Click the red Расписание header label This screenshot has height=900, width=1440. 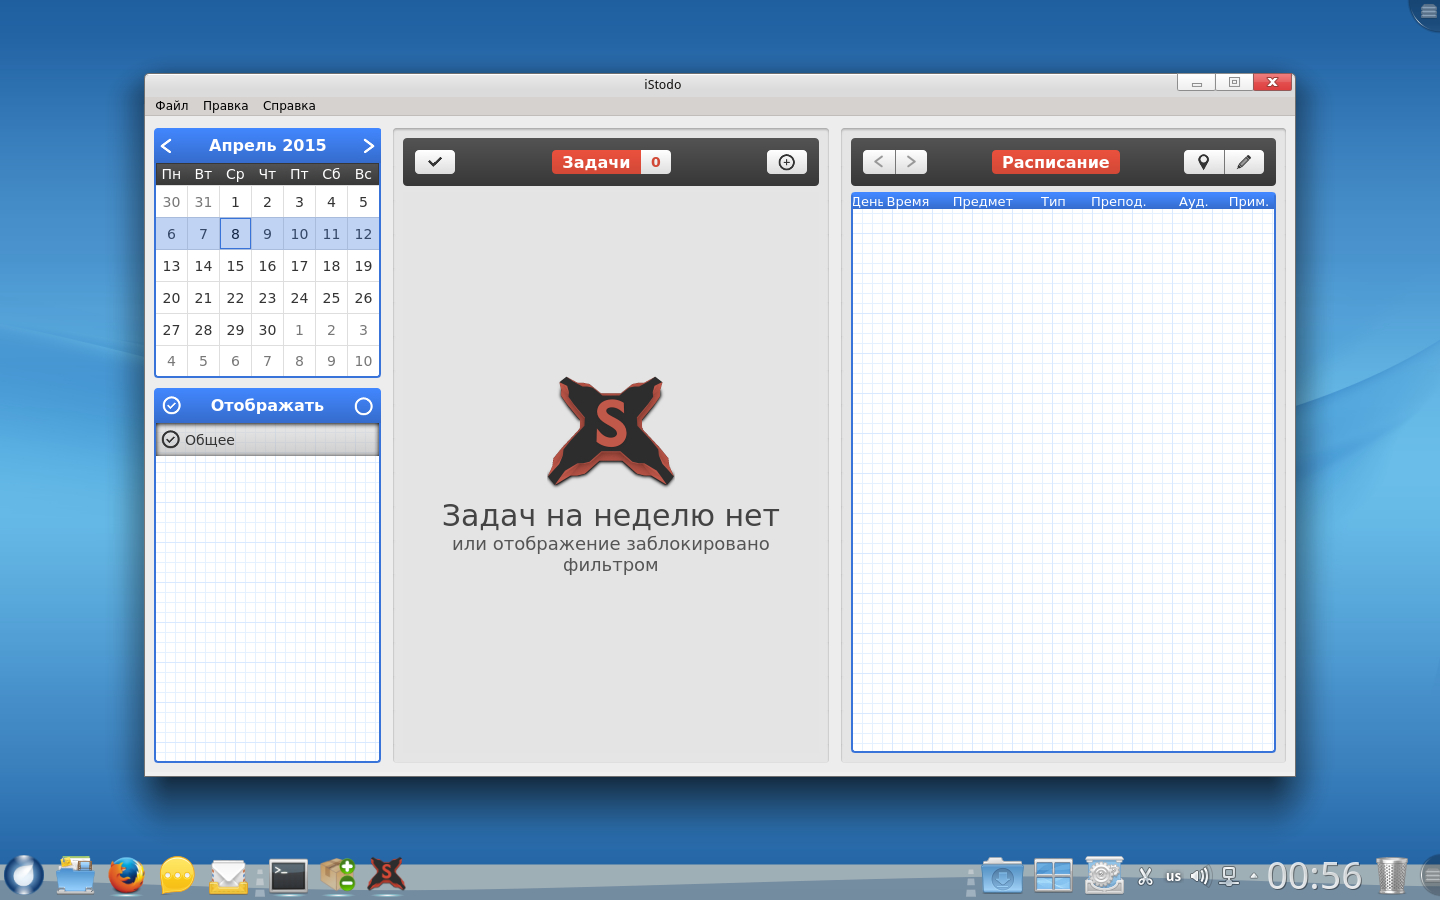point(1056,162)
